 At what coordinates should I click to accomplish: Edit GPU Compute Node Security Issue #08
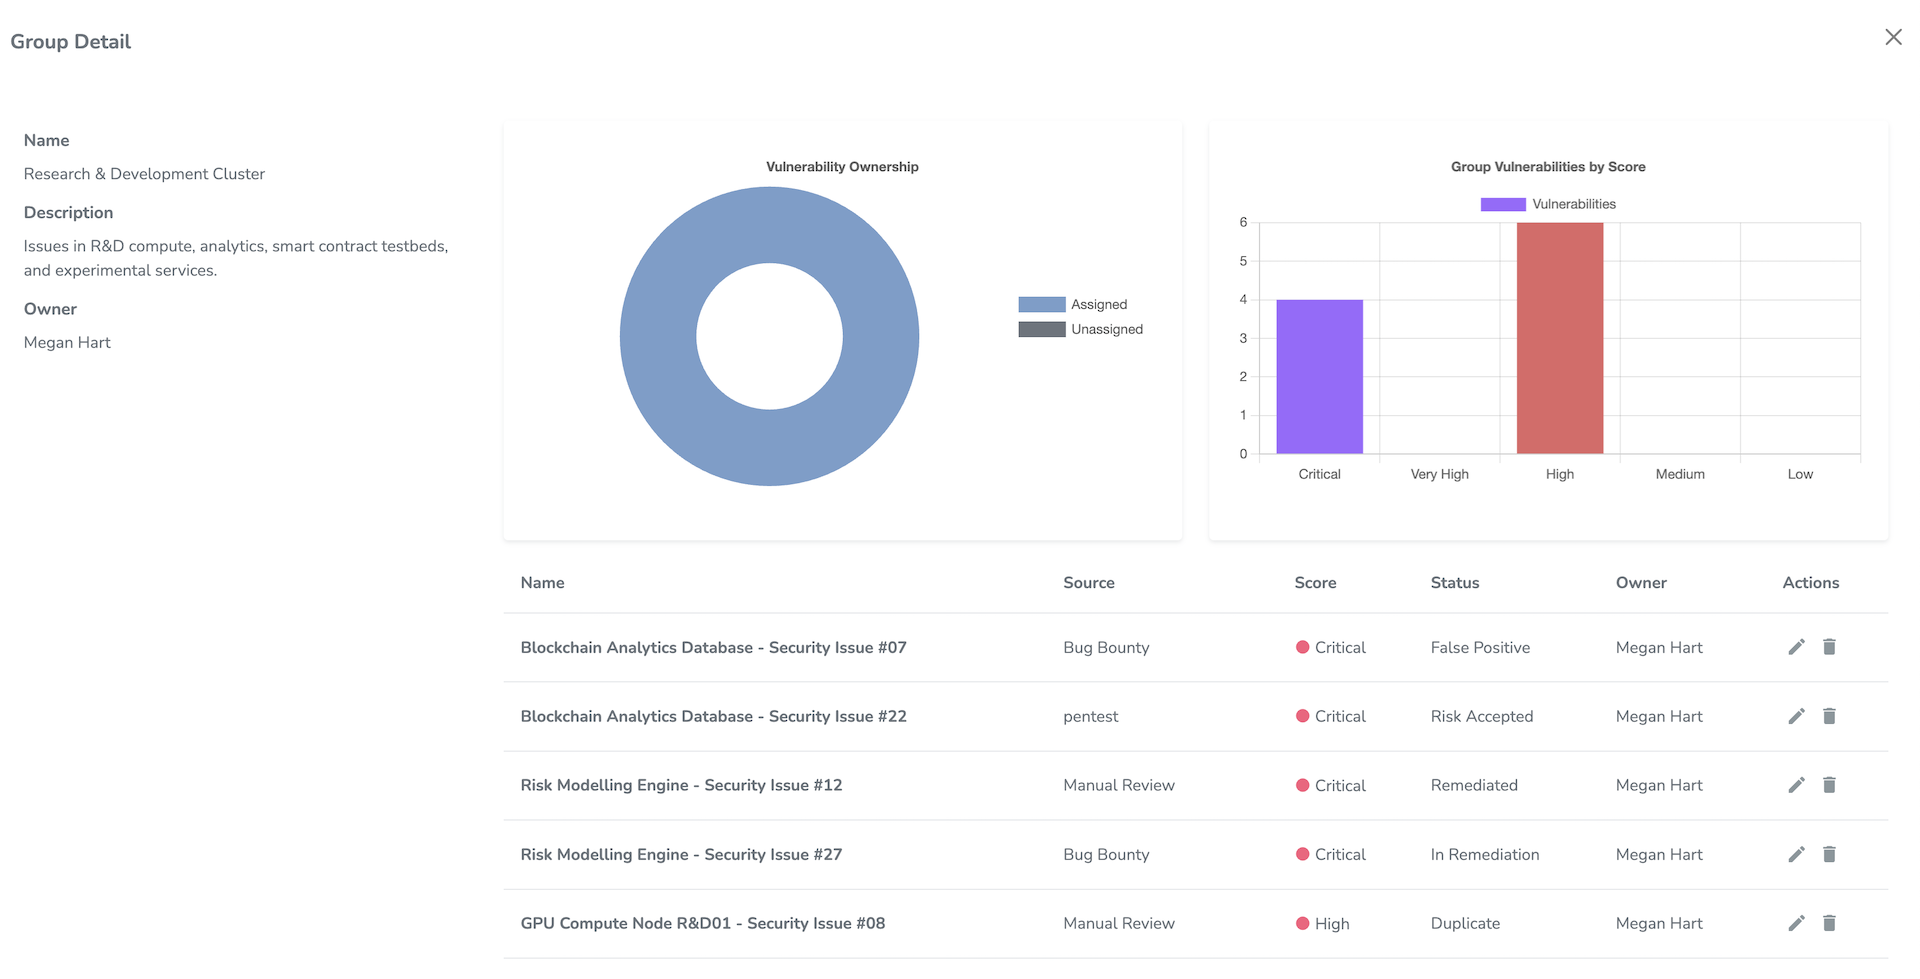[x=1796, y=923]
